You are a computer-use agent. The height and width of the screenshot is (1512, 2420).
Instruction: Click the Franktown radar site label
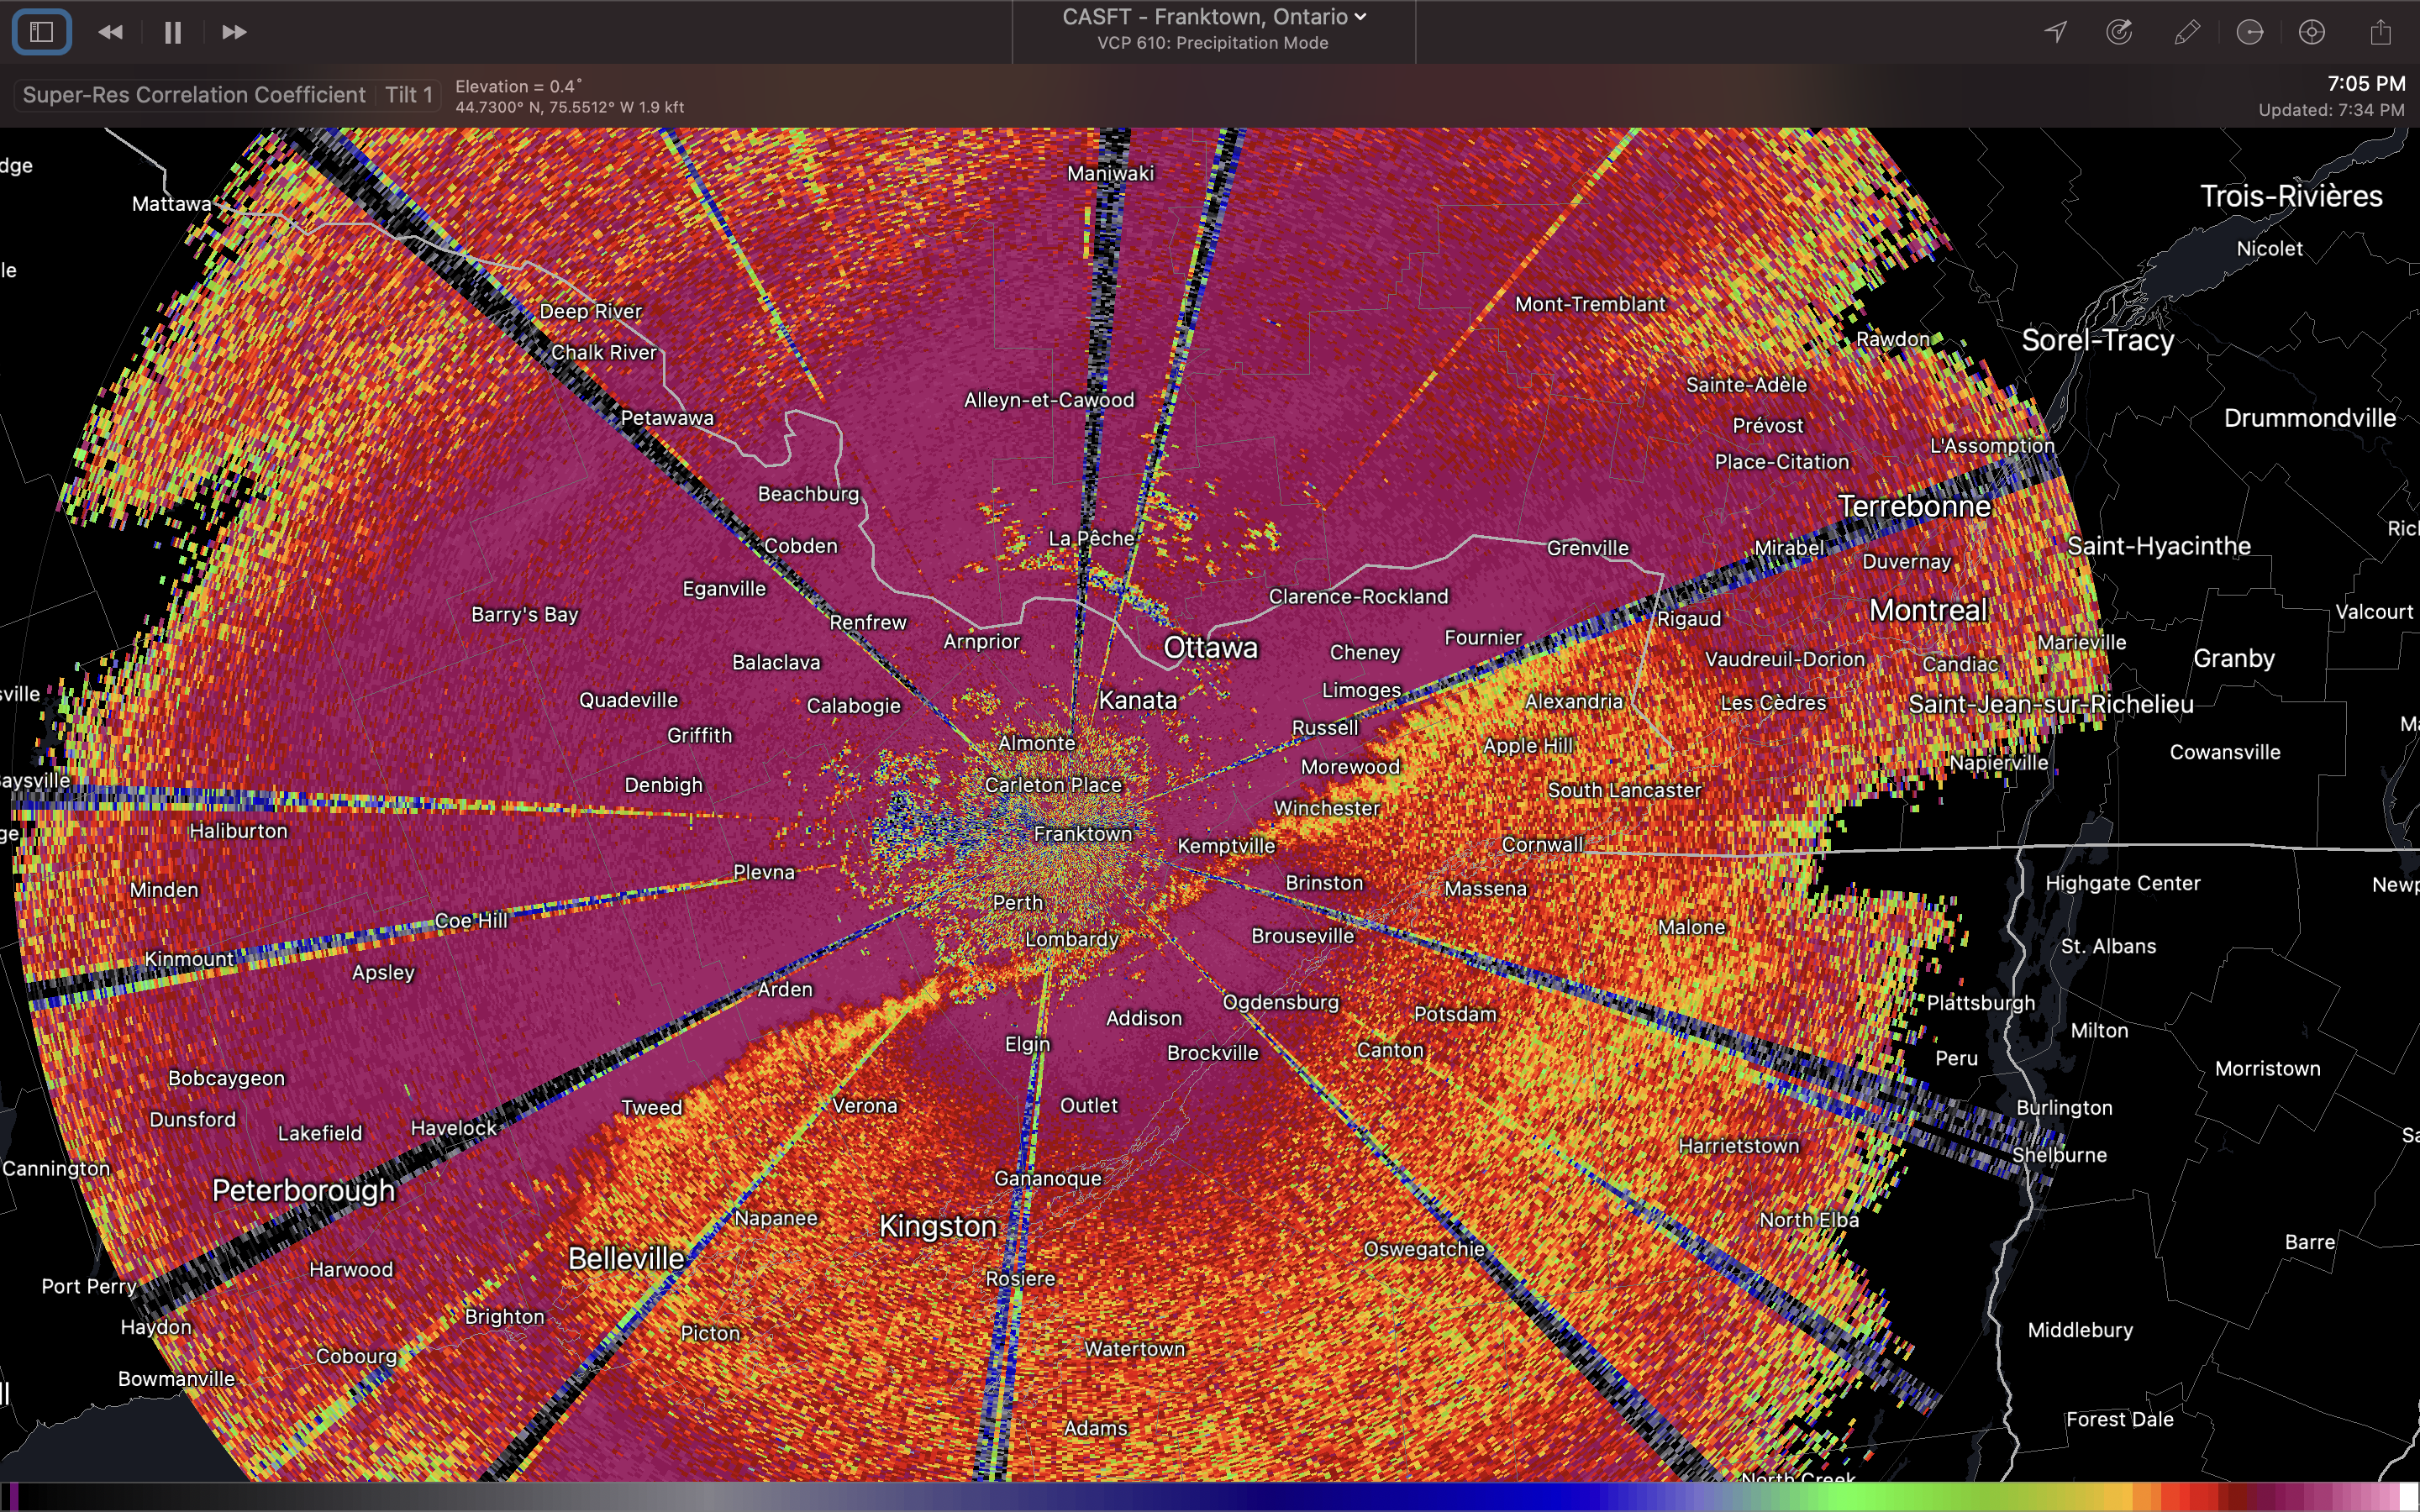click(x=1083, y=833)
